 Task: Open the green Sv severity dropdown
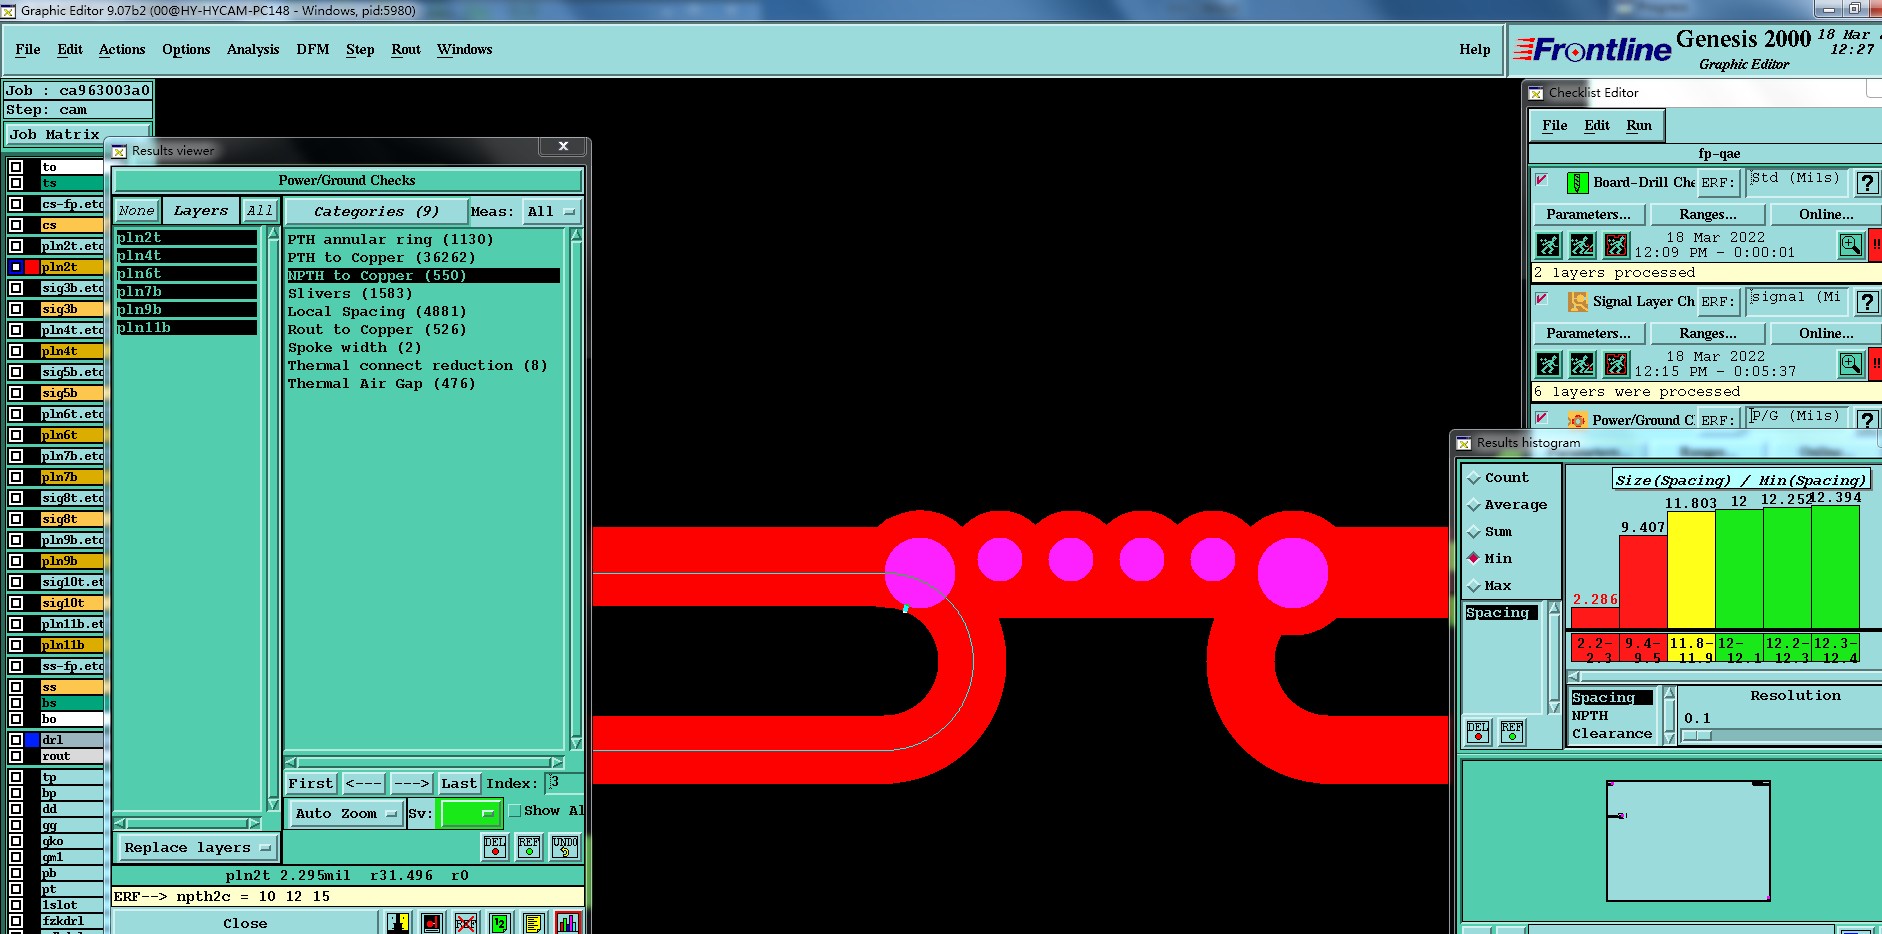[x=470, y=814]
